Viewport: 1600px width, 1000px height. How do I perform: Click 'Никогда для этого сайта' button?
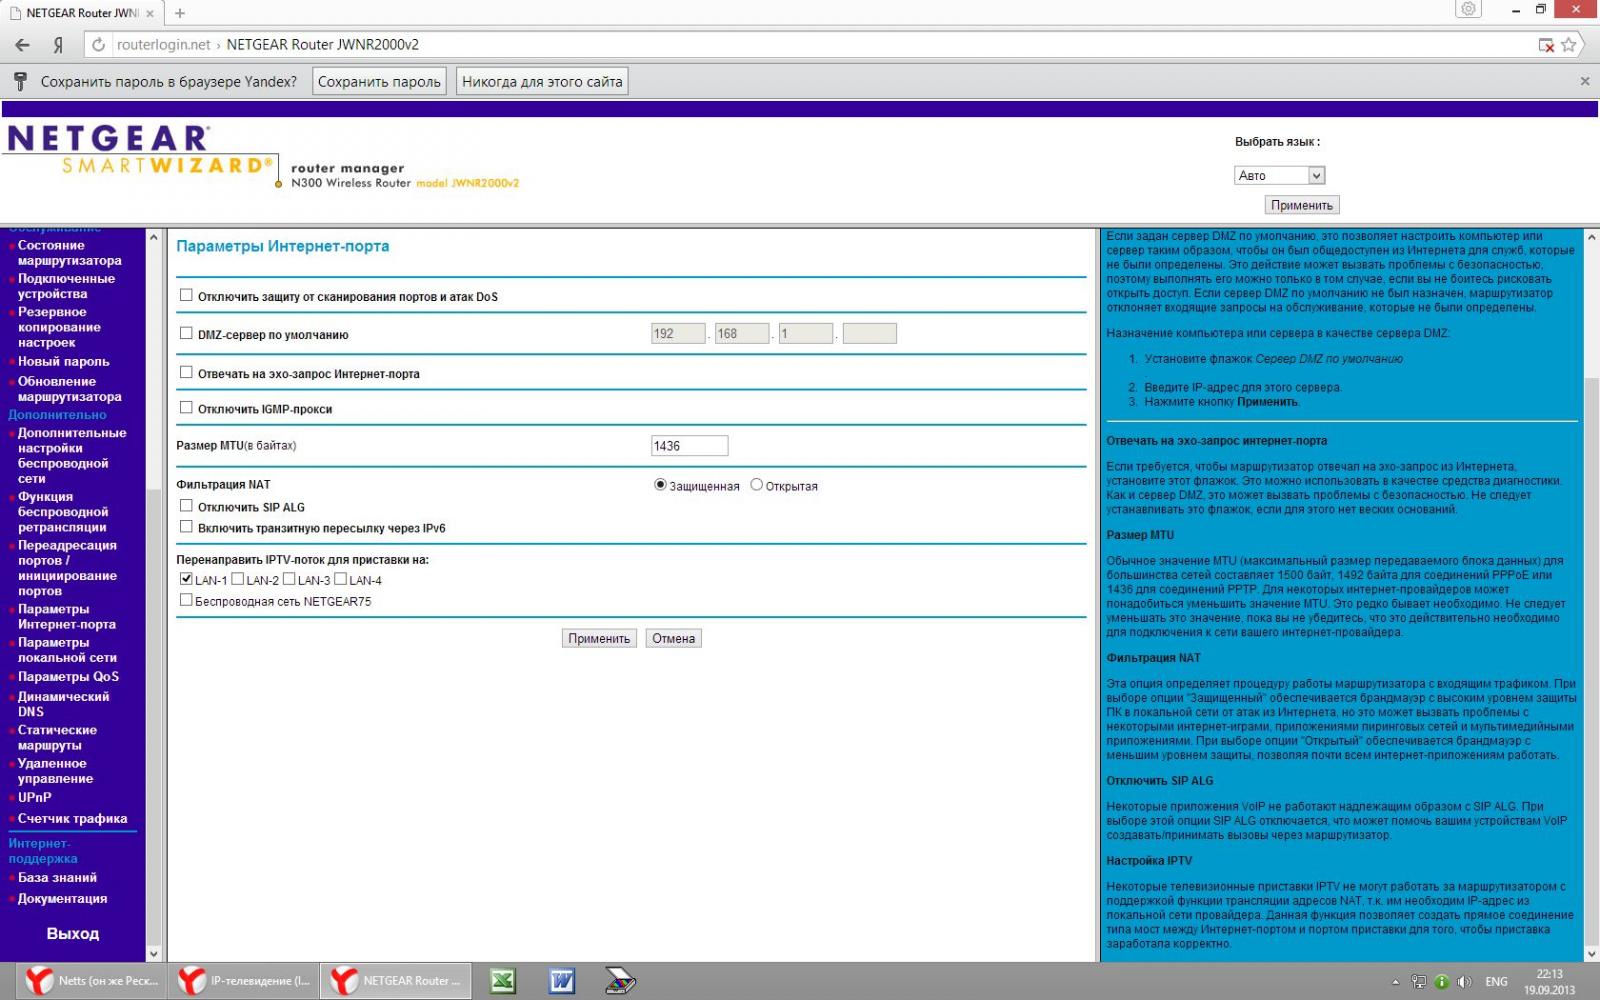point(542,82)
